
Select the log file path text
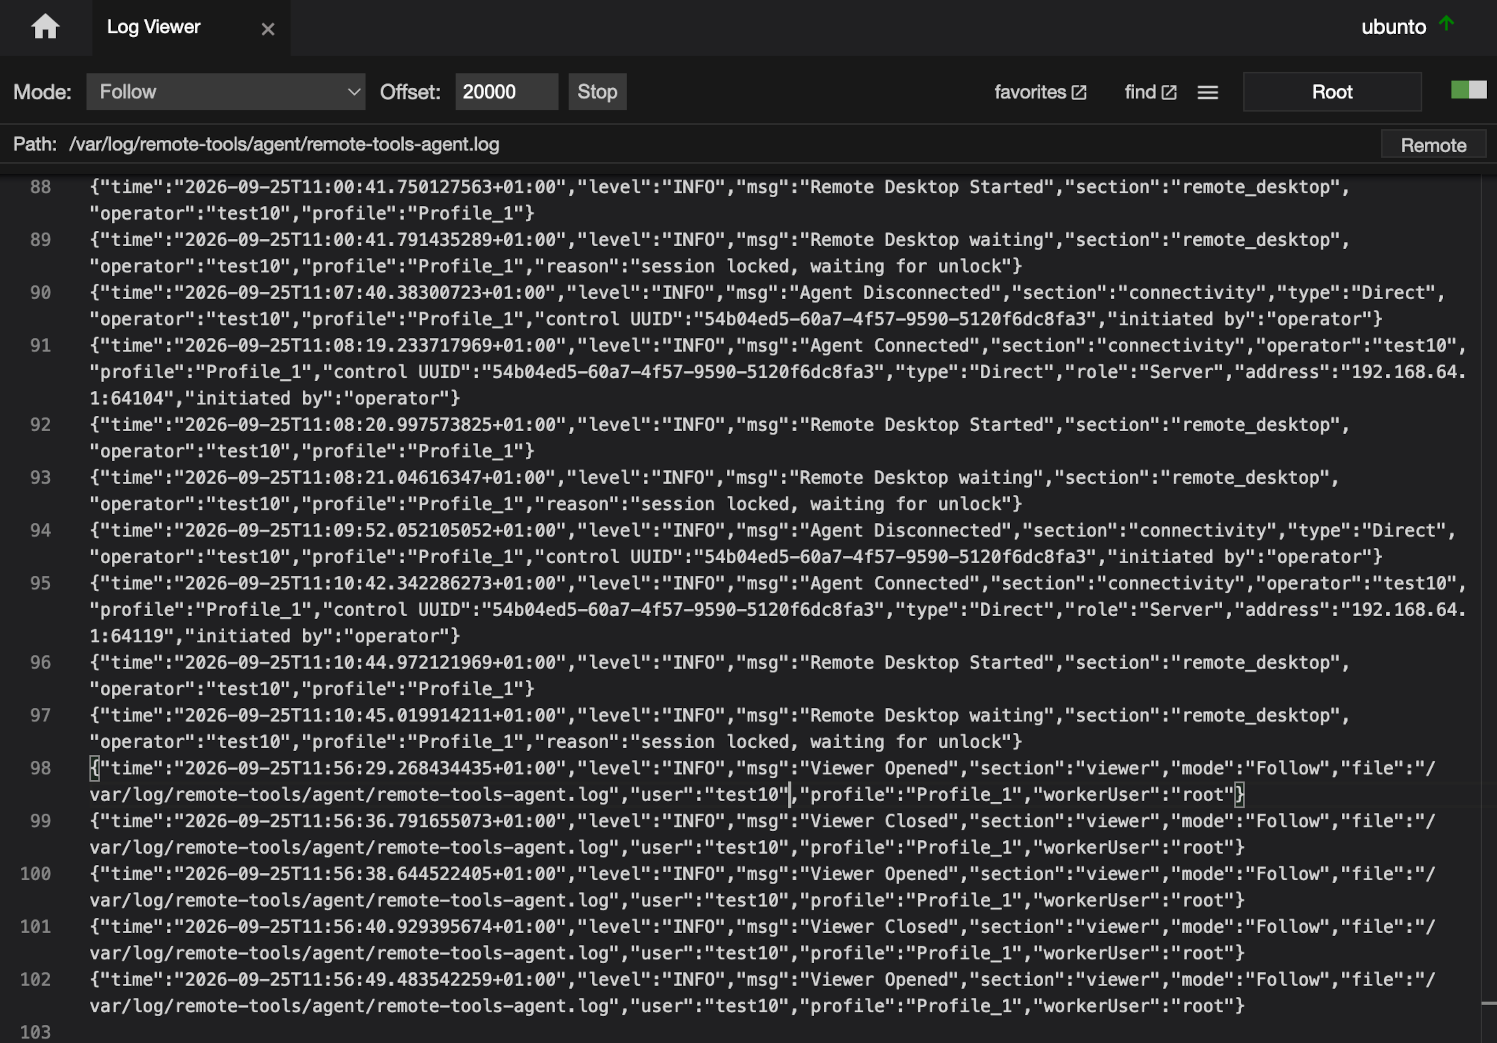(284, 144)
